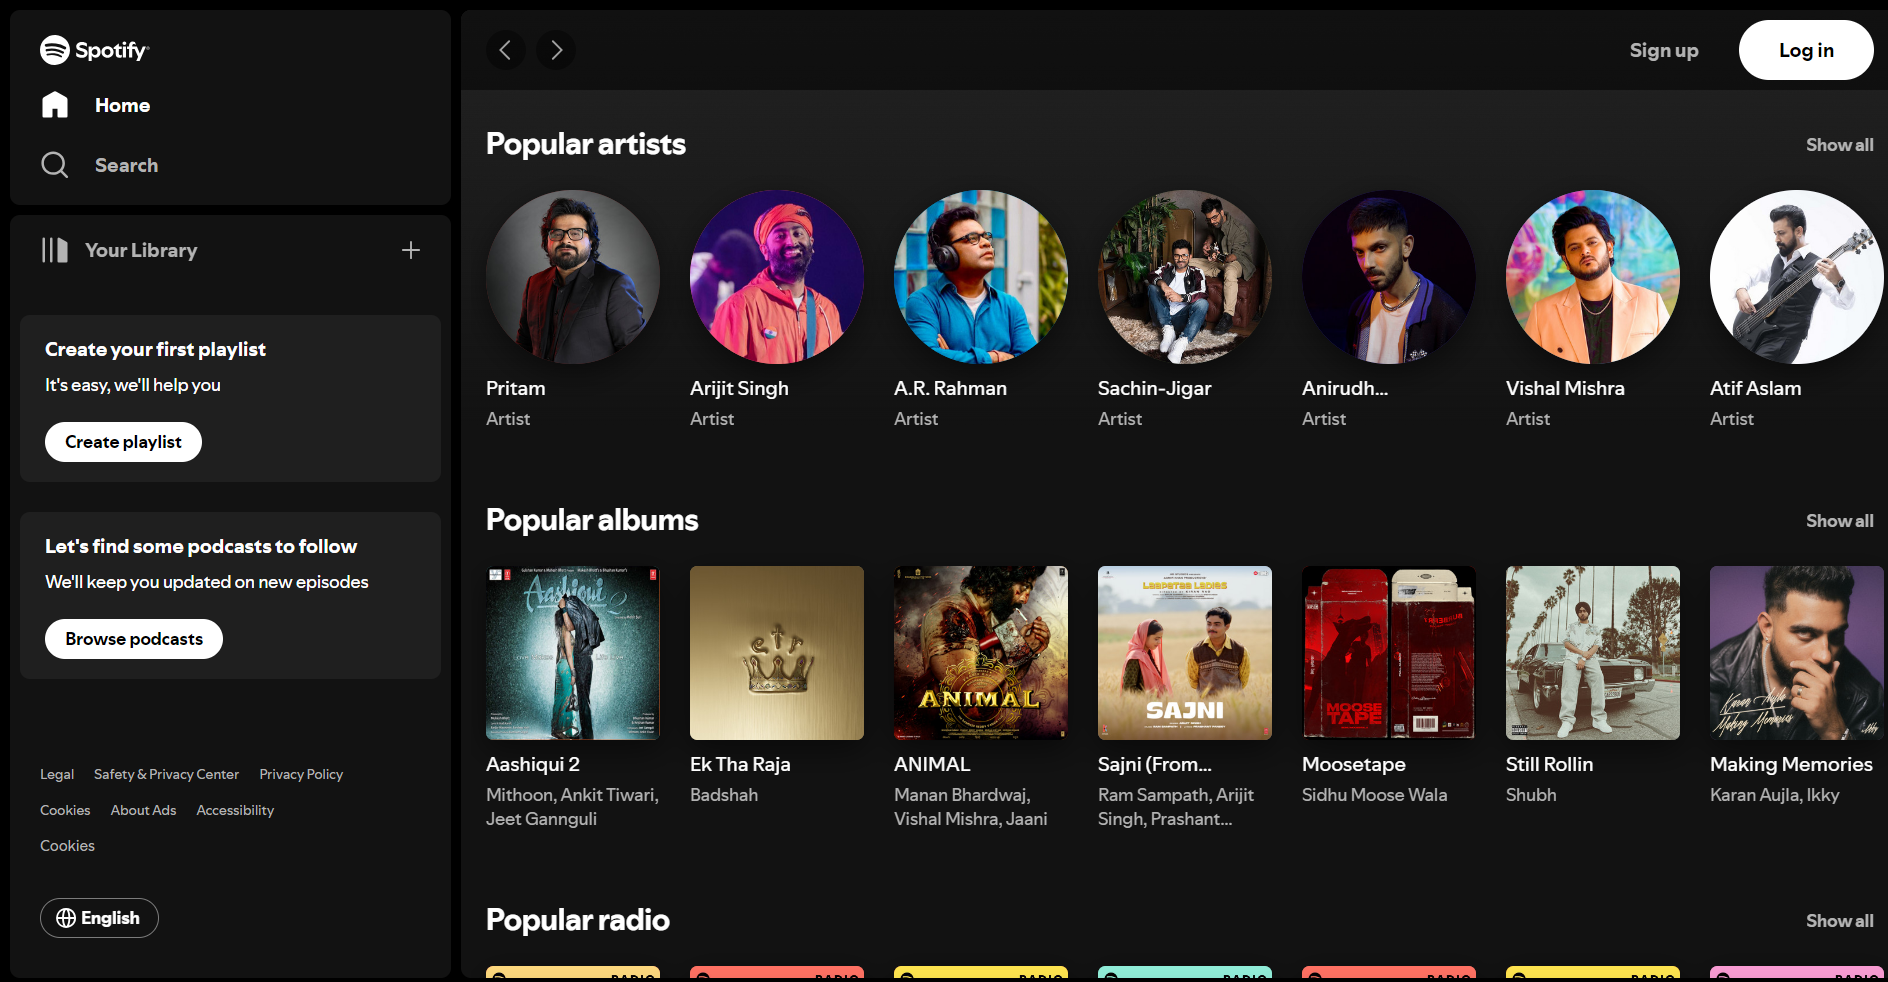Open ANIMAL album cover
1888x982 pixels.
[x=981, y=653]
